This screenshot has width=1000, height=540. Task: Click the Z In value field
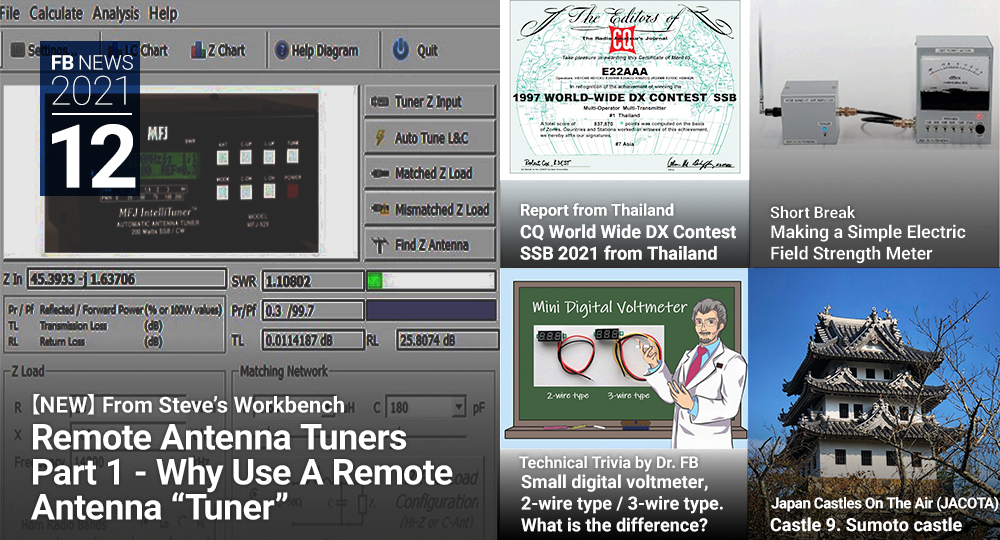click(126, 279)
